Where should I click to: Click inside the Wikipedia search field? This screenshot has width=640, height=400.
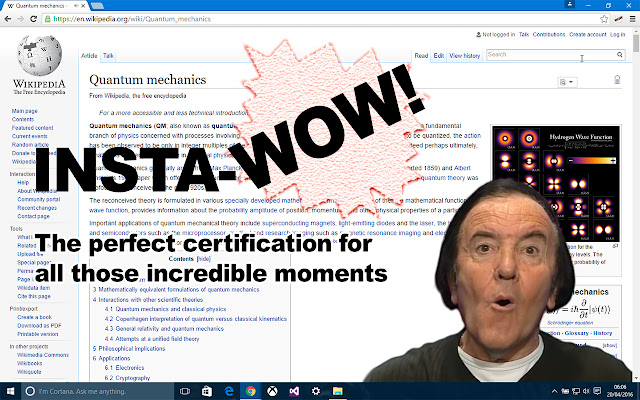551,55
